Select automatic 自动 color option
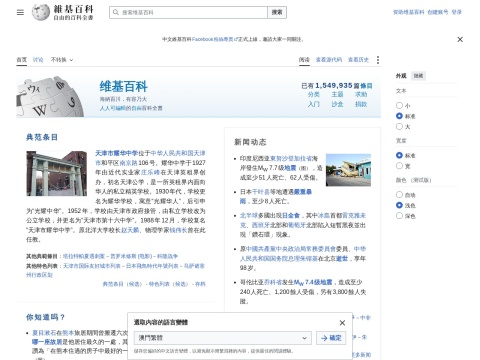This screenshot has height=360, width=480. coord(399,195)
